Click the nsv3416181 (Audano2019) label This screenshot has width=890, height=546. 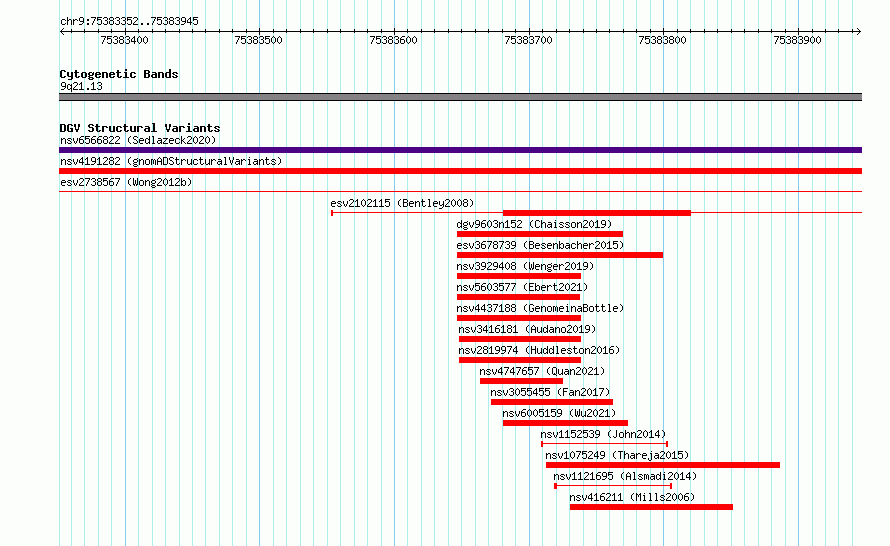(527, 329)
